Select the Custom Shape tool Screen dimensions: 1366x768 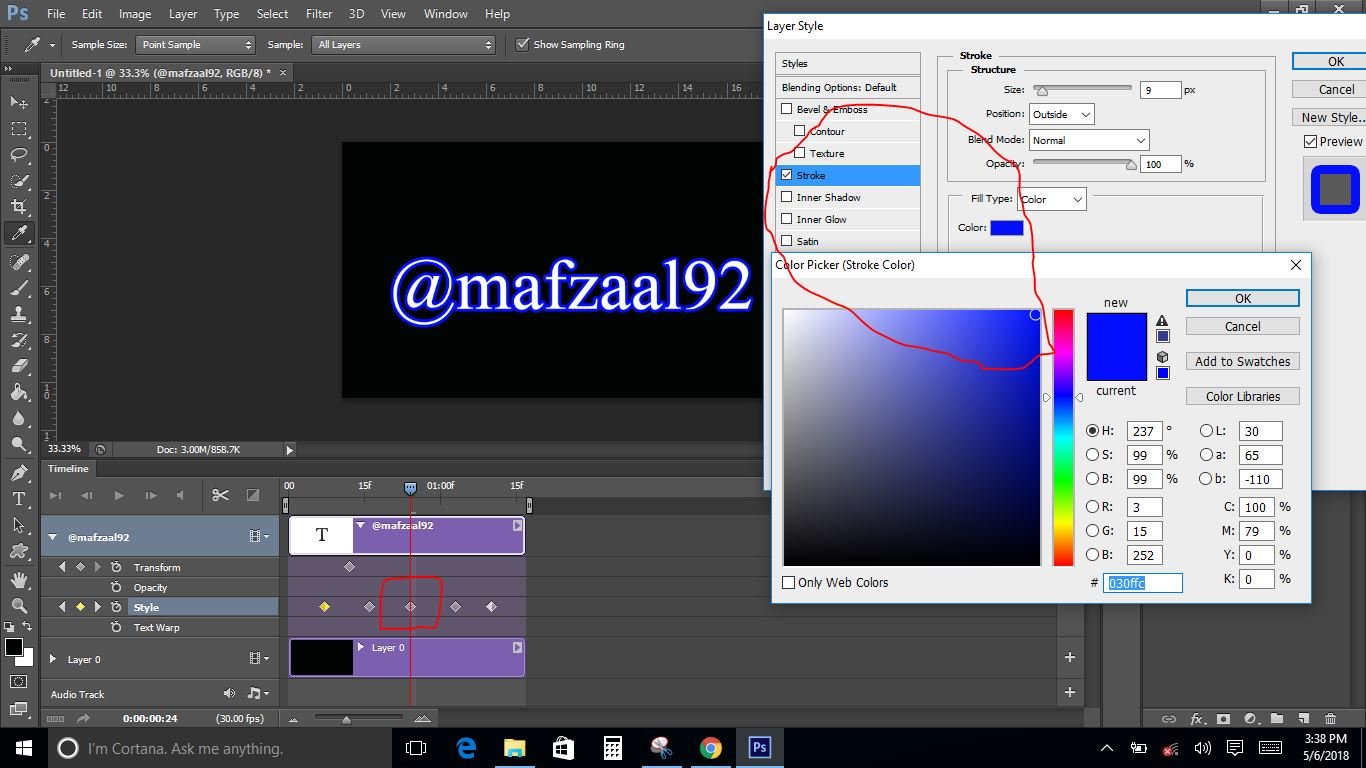point(19,551)
